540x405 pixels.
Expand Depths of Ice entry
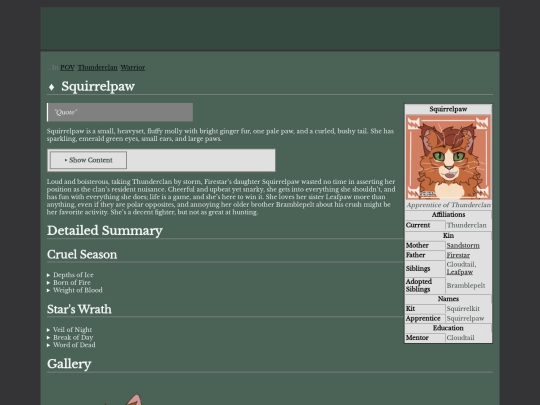tap(70, 275)
